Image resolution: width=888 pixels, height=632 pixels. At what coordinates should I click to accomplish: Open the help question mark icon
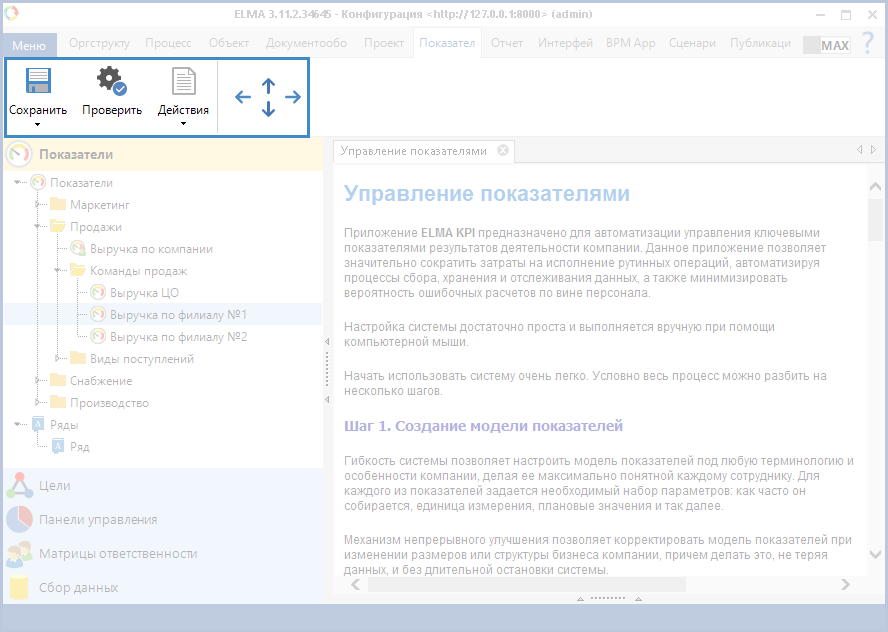(868, 44)
